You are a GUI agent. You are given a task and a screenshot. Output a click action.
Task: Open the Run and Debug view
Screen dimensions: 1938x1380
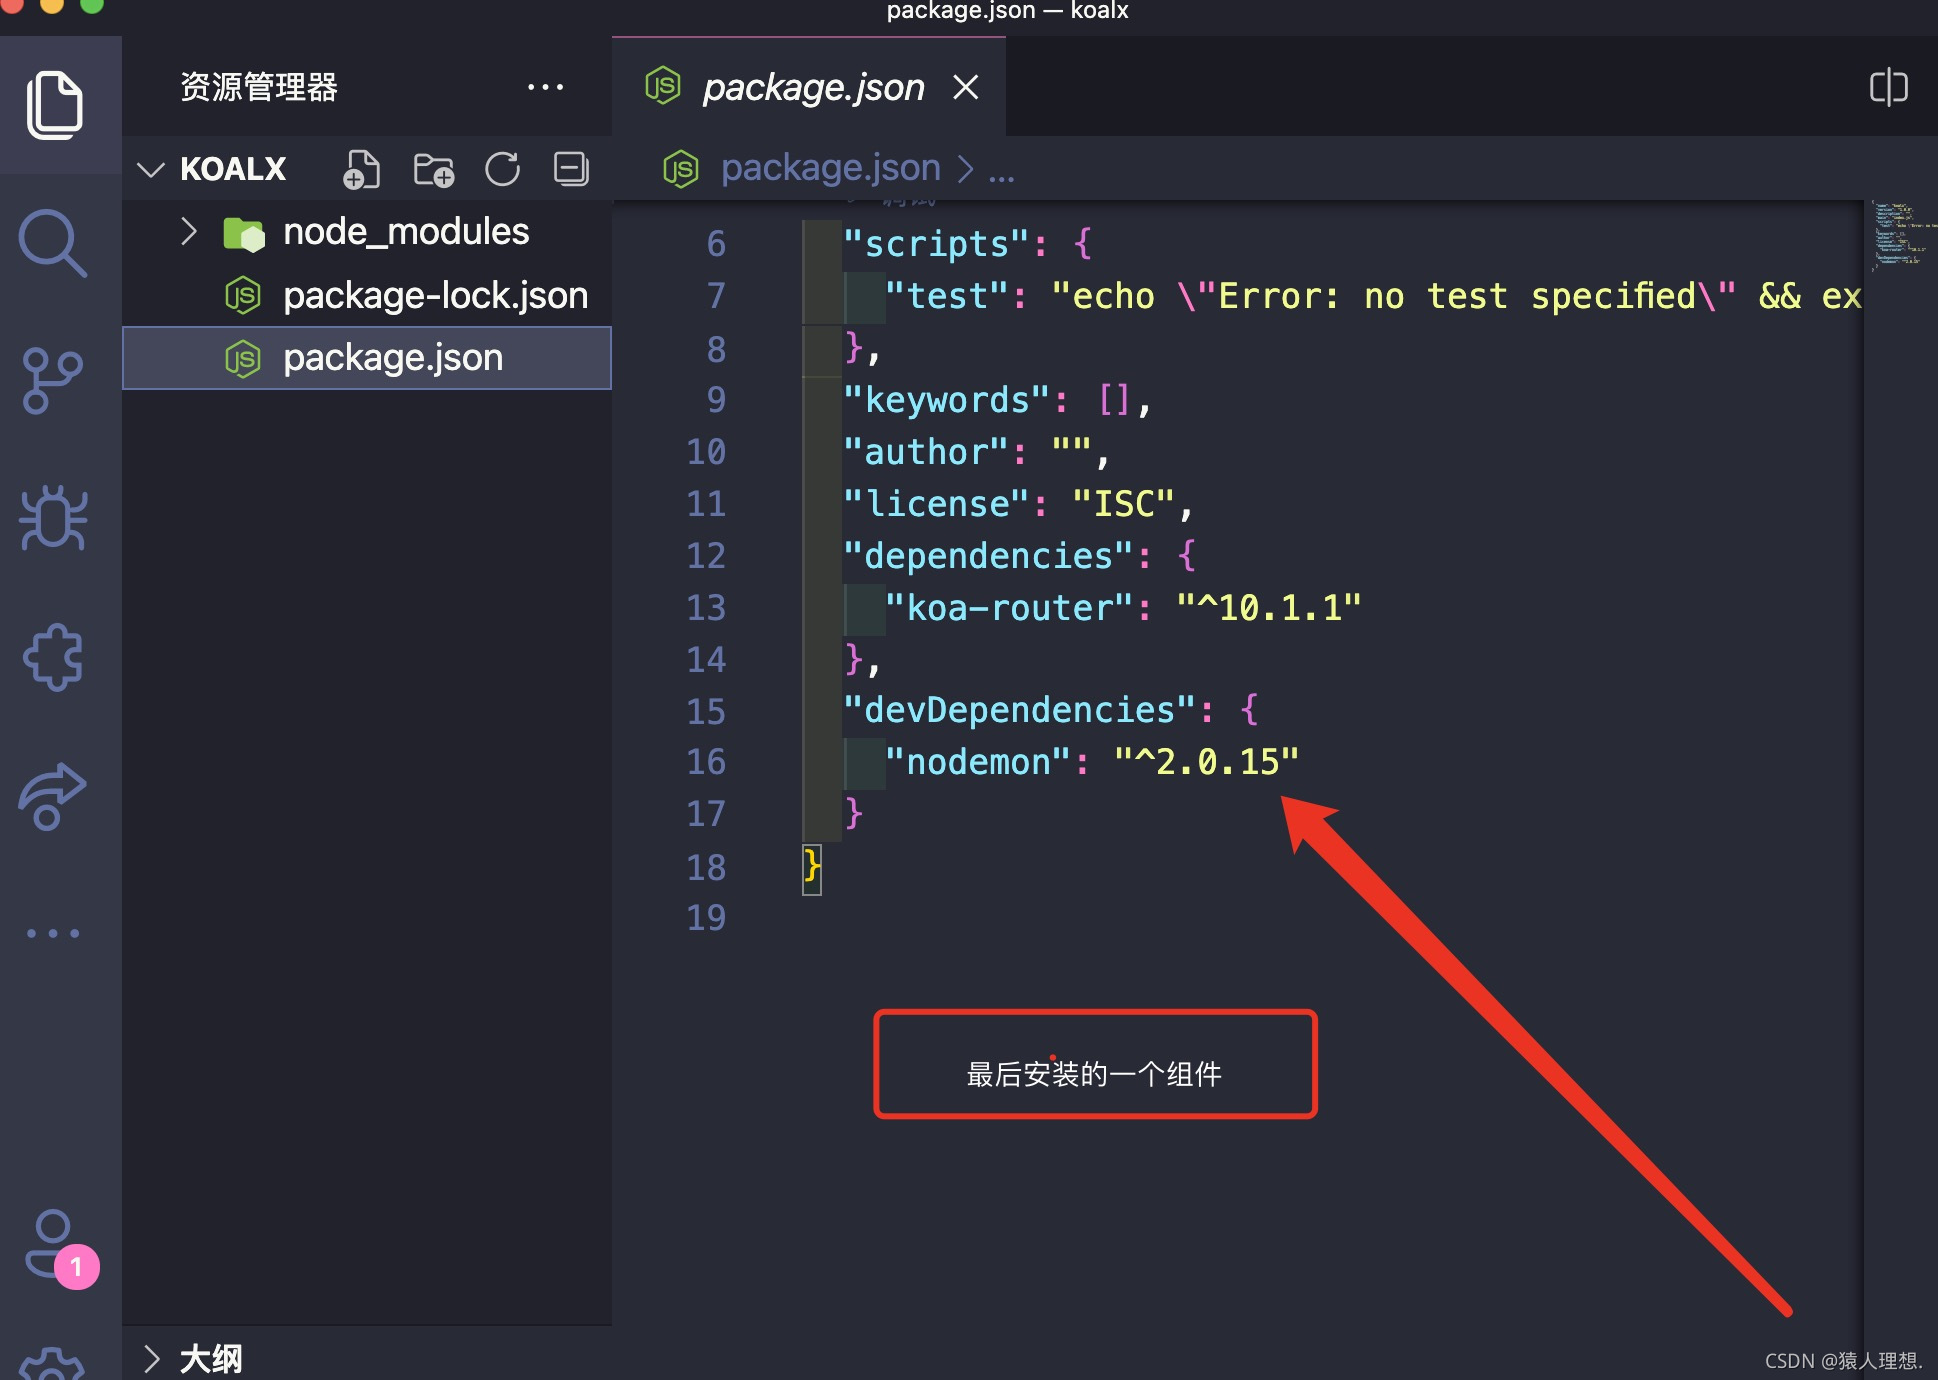coord(53,517)
